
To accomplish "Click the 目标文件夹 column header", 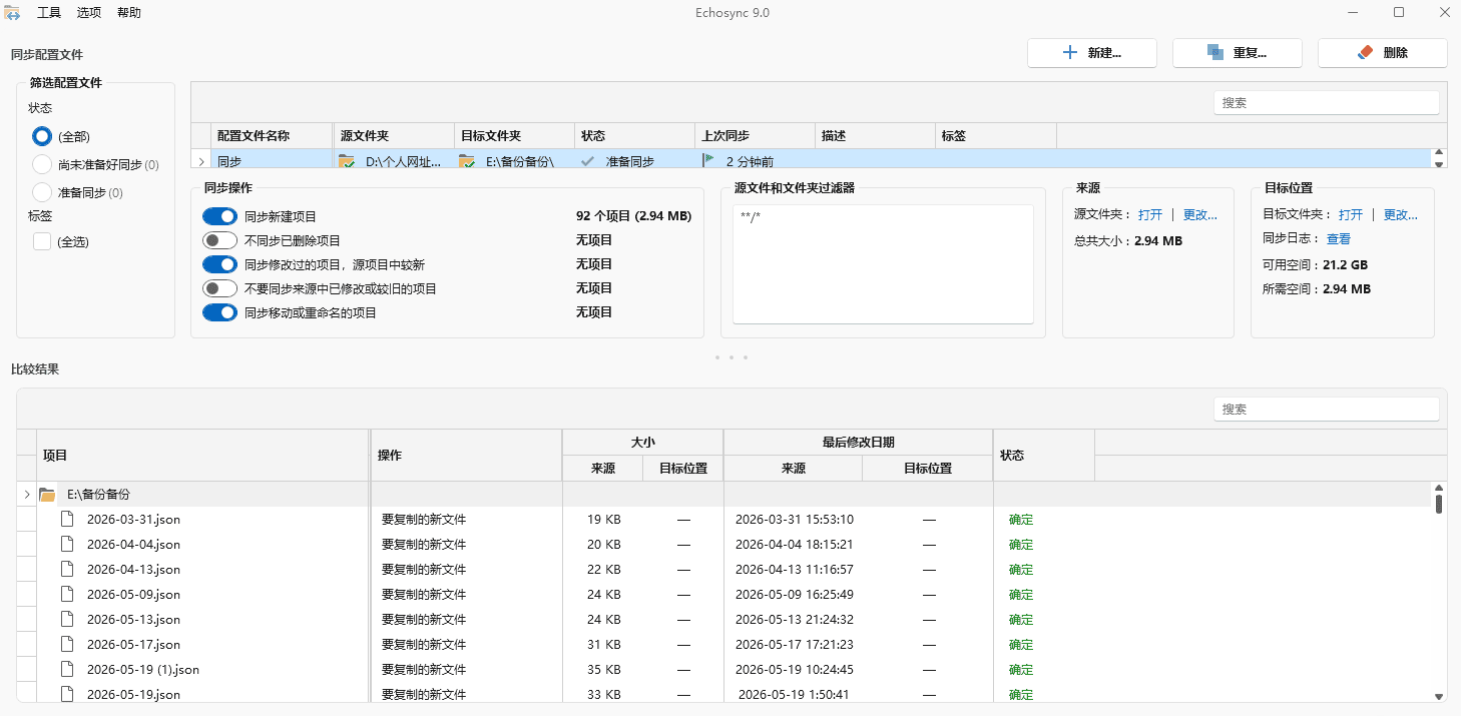I will (x=514, y=136).
